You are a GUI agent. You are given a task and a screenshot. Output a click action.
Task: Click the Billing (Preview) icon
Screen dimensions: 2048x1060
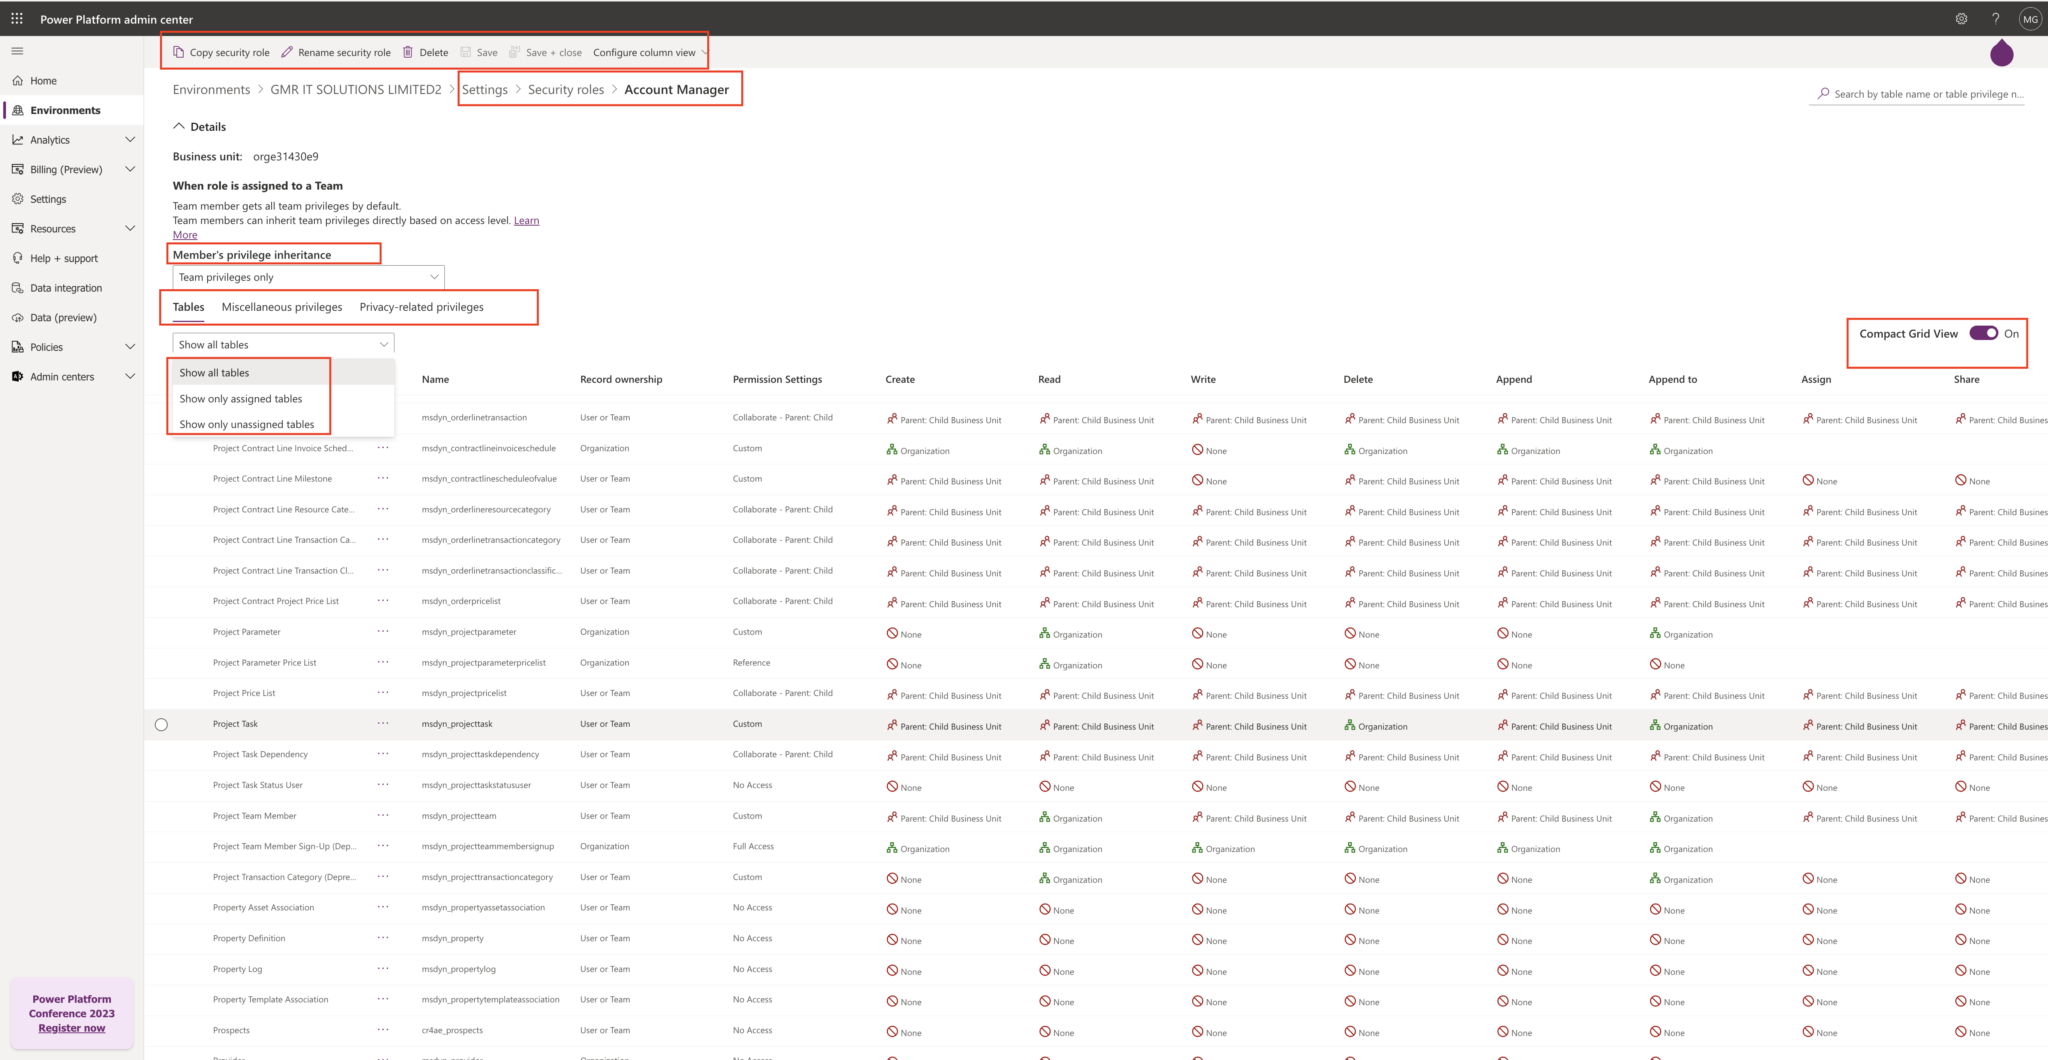tap(18, 169)
